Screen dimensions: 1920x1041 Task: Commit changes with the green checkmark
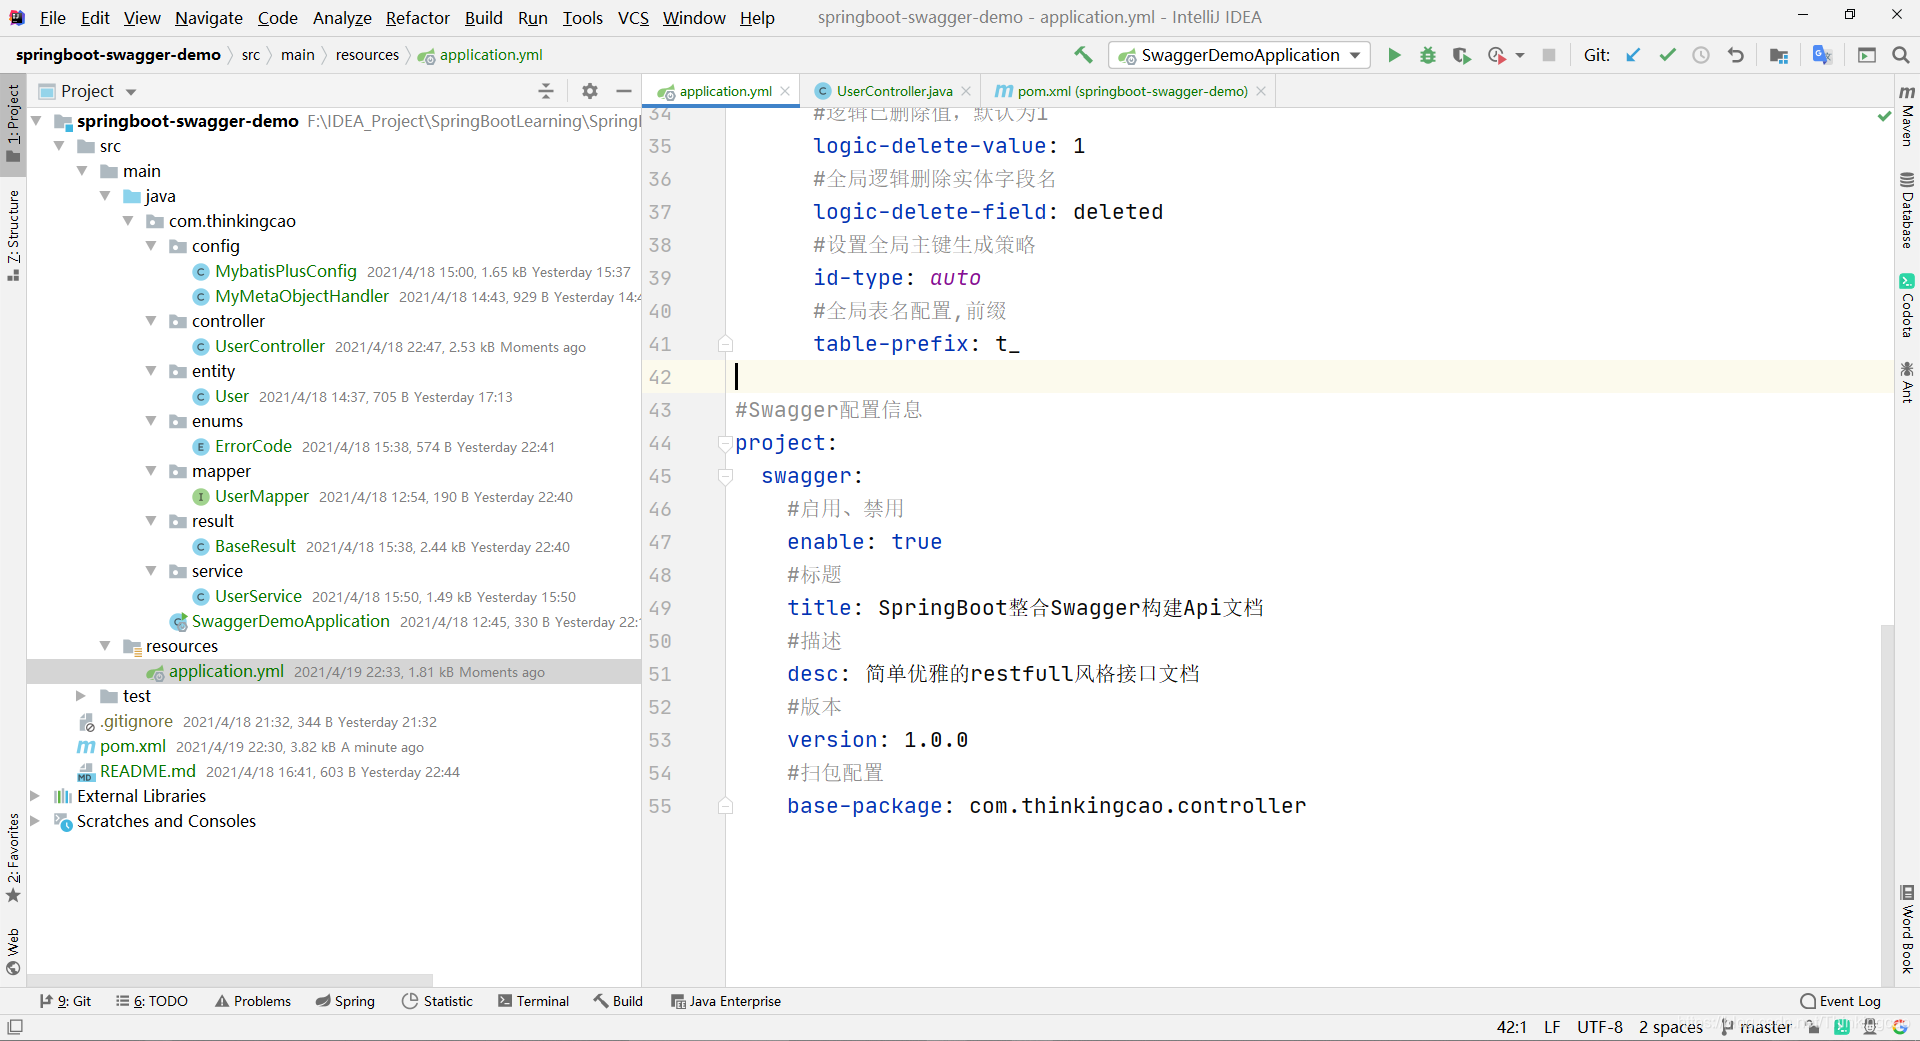tap(1667, 55)
